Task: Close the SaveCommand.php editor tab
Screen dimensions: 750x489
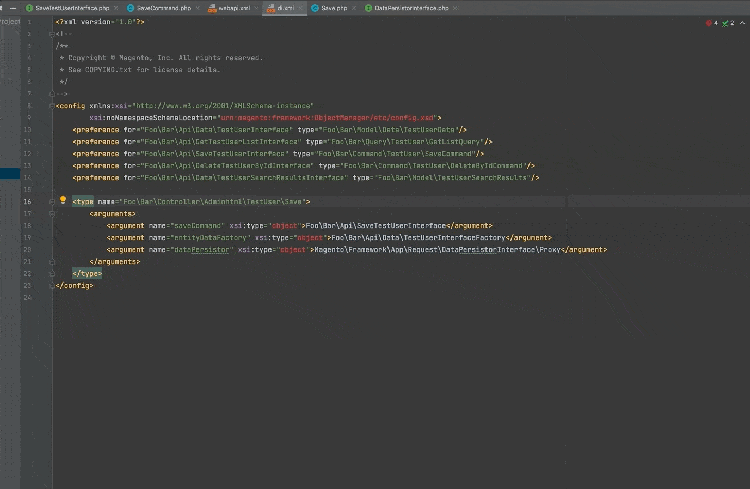Action: 198,7
